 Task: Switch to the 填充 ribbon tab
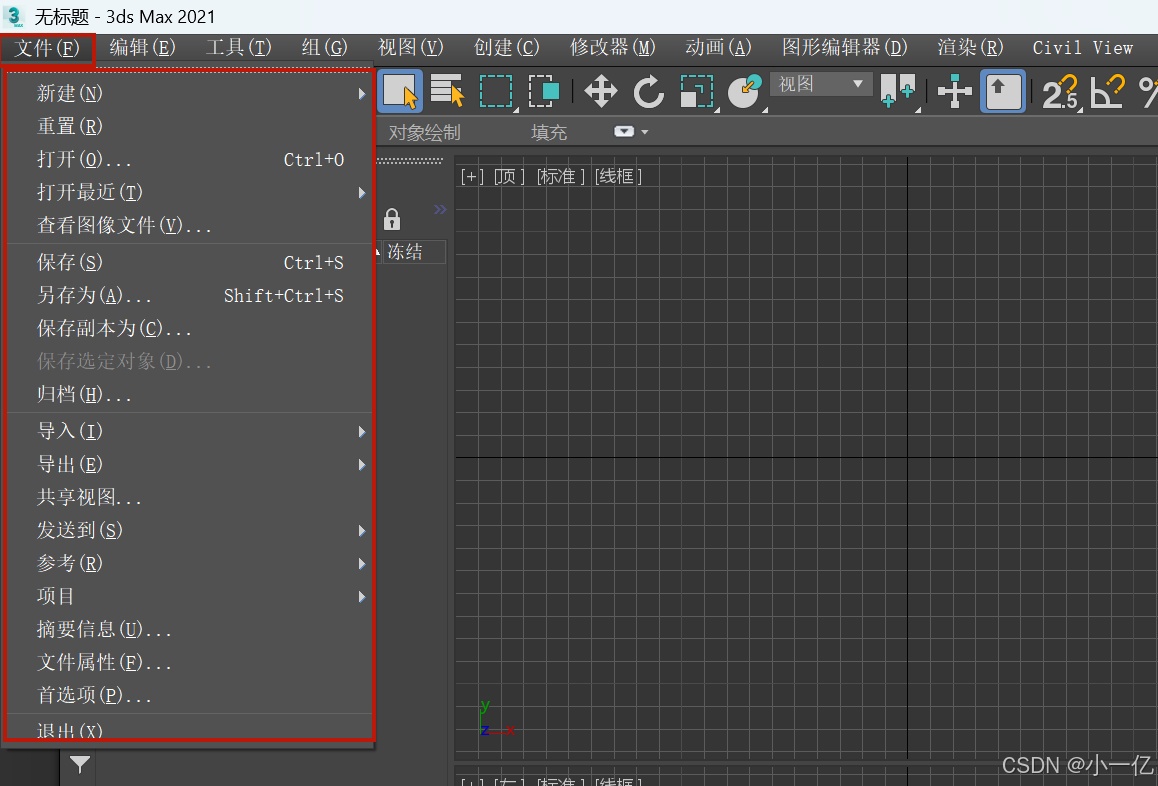coord(549,133)
